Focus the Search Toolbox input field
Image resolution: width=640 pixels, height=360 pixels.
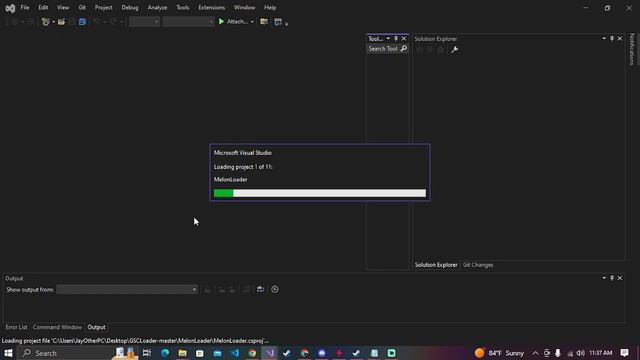tap(383, 49)
